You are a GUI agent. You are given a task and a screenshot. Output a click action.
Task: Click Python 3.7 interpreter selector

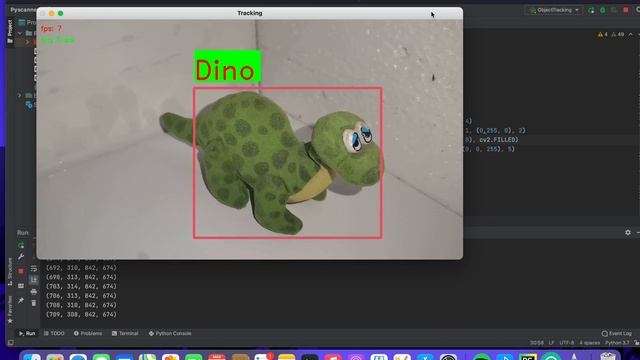617,343
